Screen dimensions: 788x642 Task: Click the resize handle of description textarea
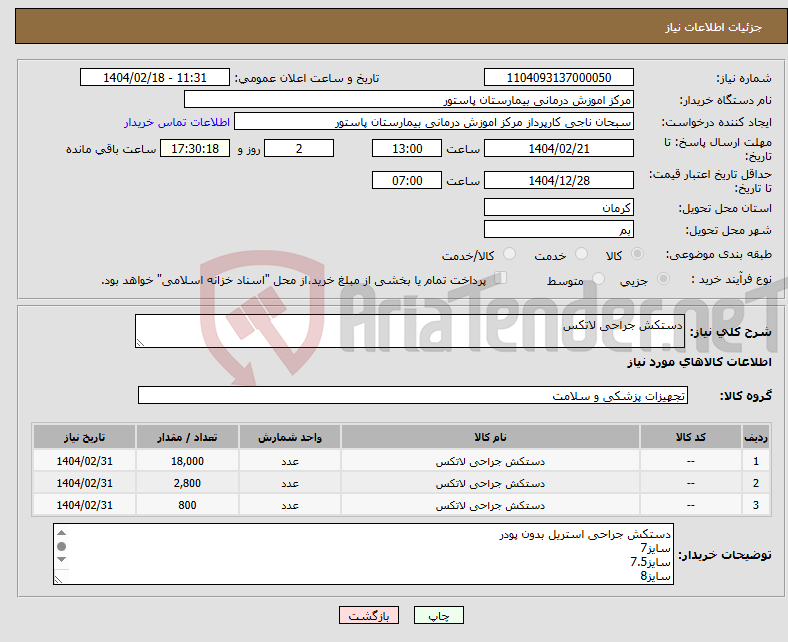click(140, 343)
